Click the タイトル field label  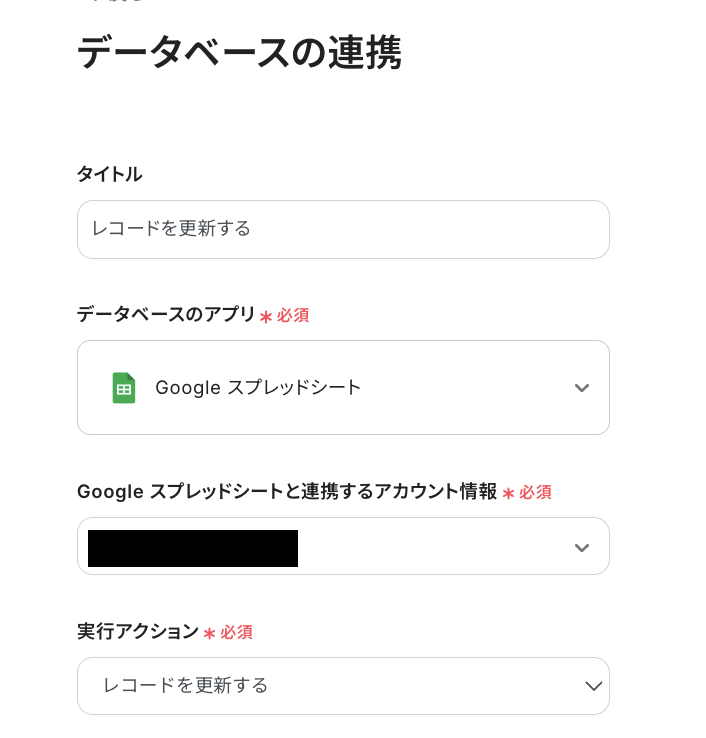click(109, 175)
